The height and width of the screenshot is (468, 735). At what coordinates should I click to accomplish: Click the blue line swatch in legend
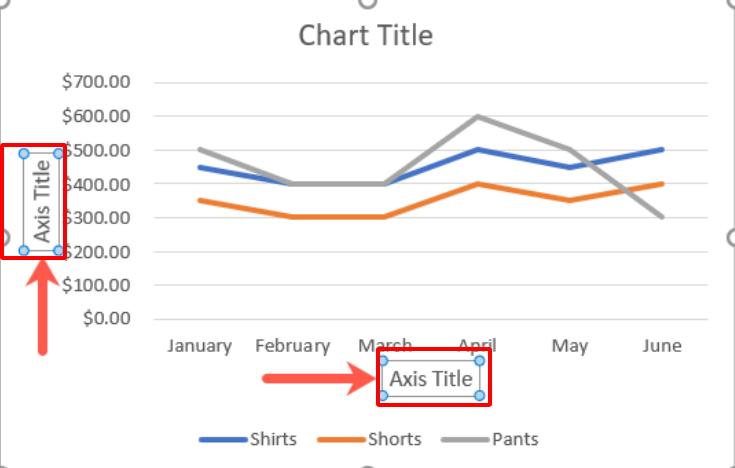(x=222, y=439)
